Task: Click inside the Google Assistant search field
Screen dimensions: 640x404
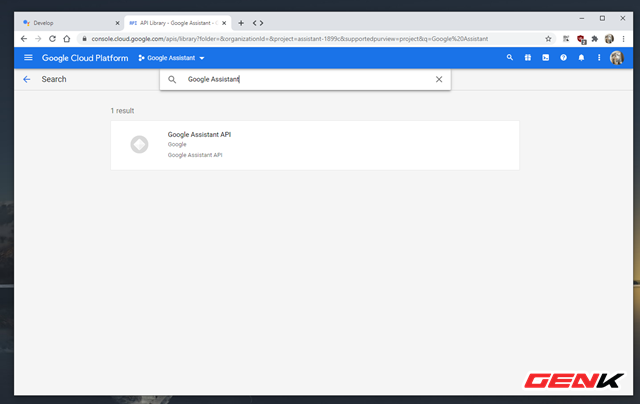Action: (306, 79)
